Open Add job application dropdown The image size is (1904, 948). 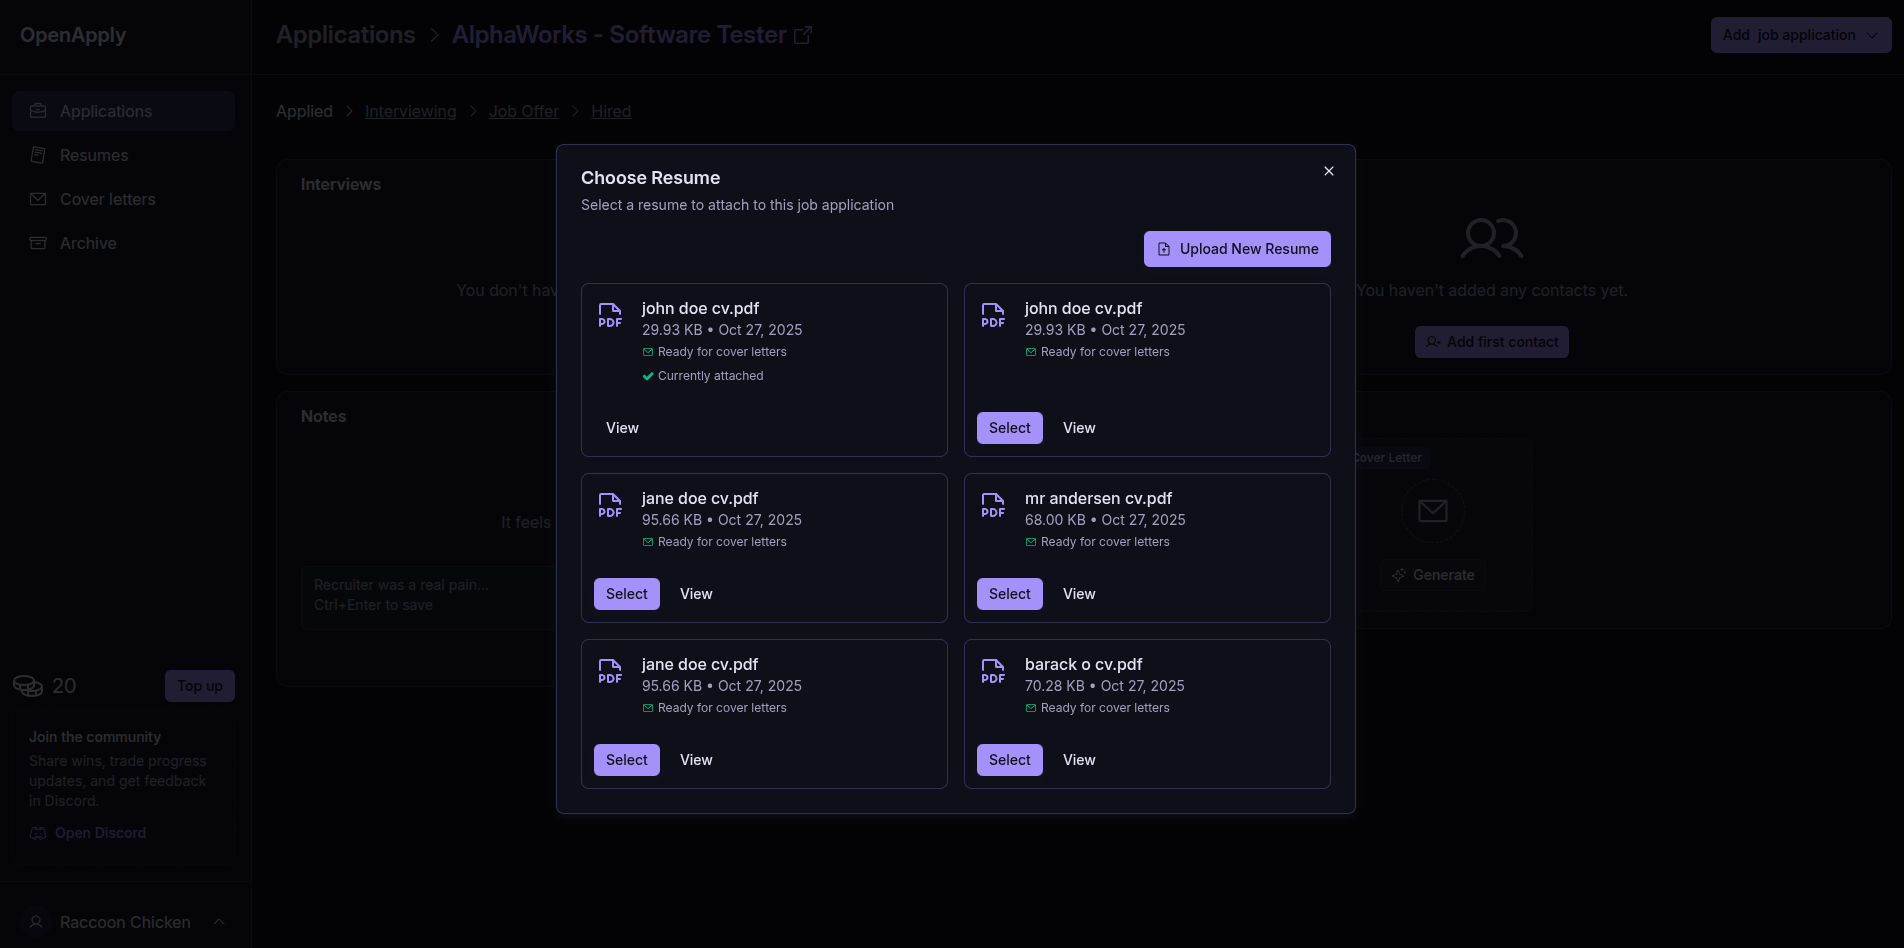tap(1801, 35)
